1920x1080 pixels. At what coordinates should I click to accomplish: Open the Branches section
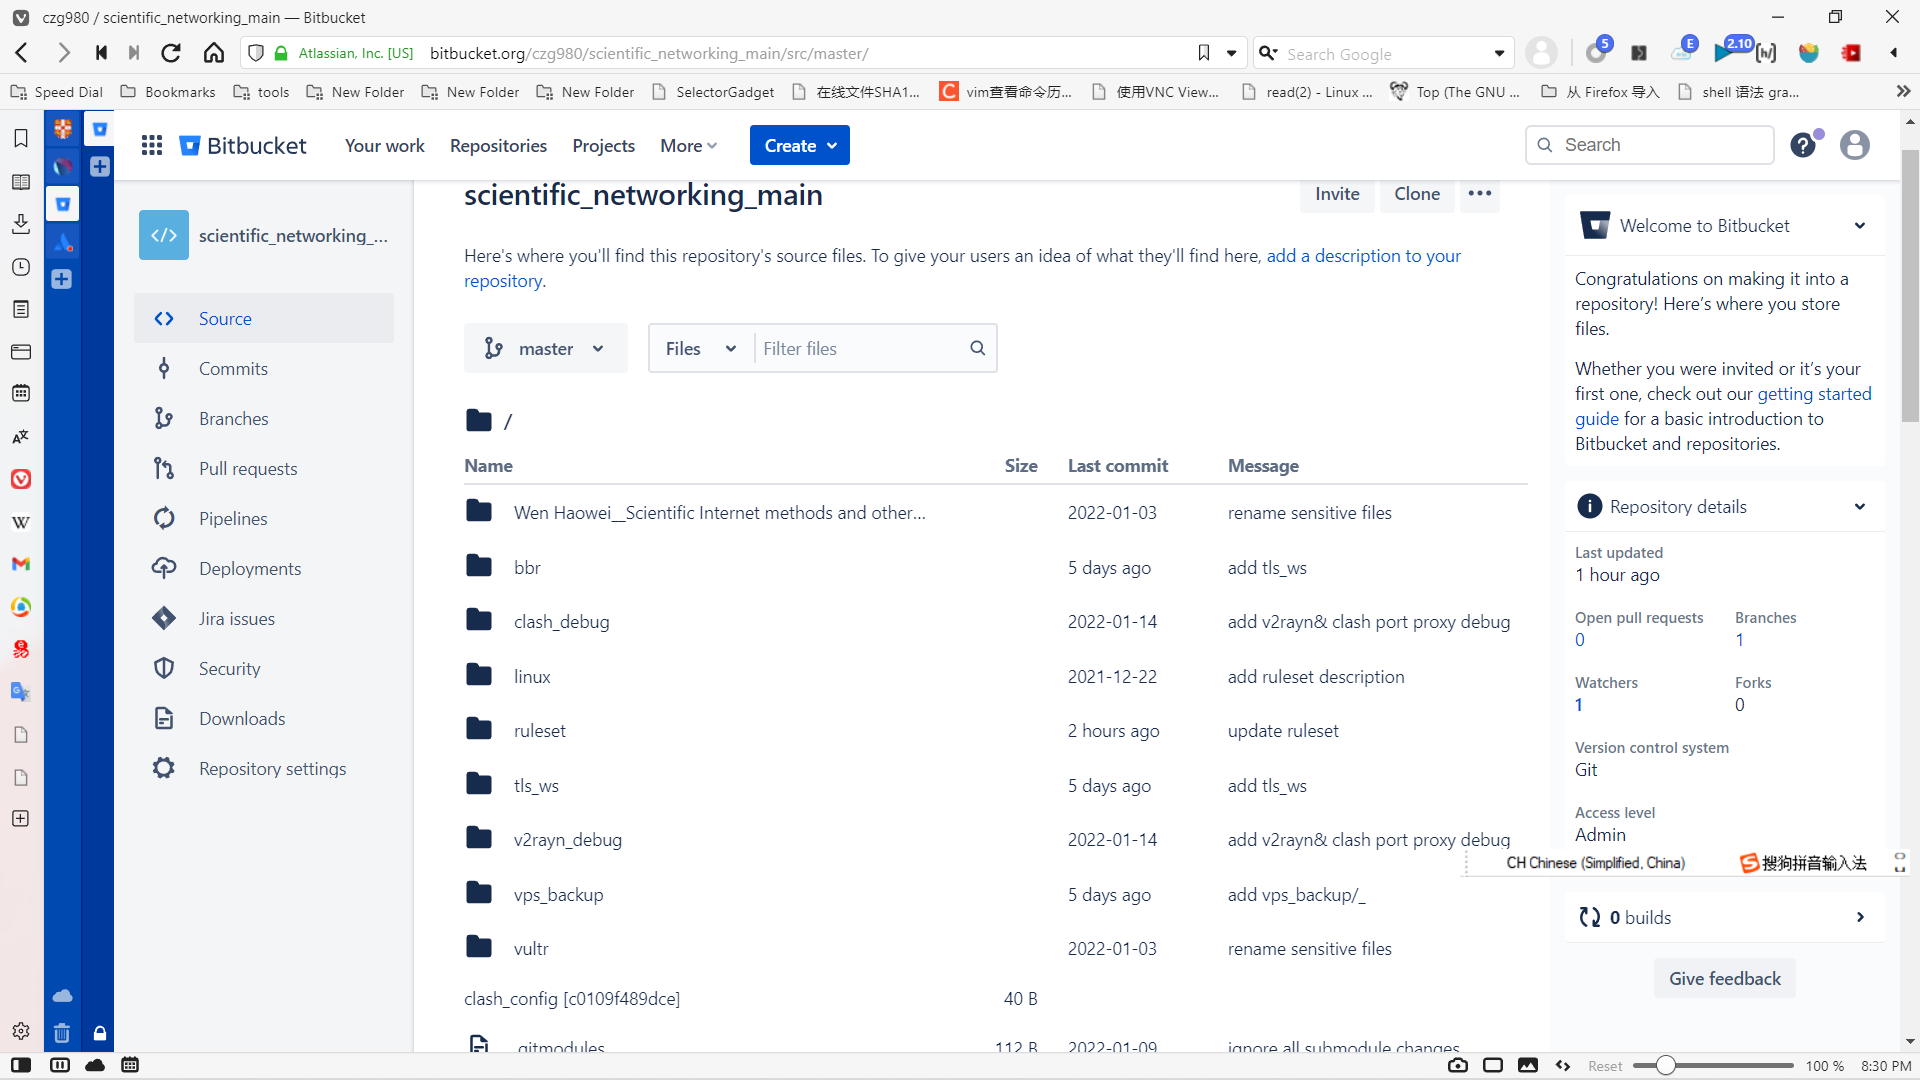pyautogui.click(x=235, y=418)
